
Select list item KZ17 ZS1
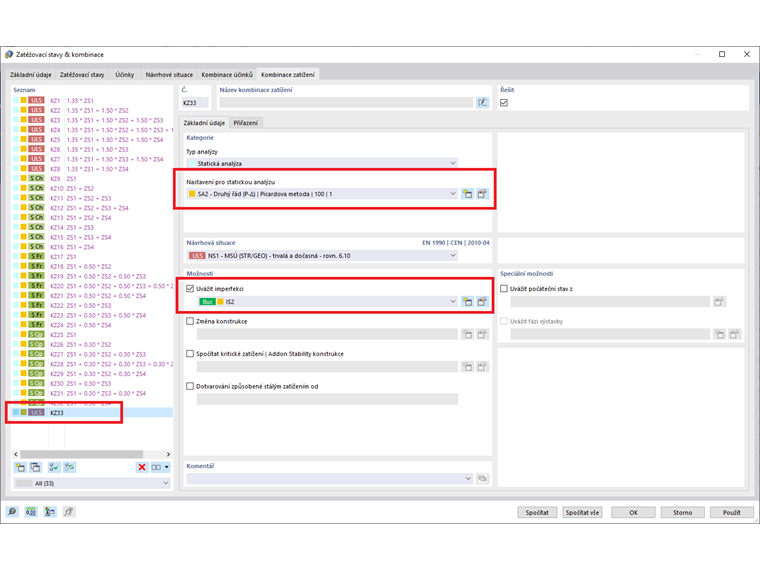(92, 256)
